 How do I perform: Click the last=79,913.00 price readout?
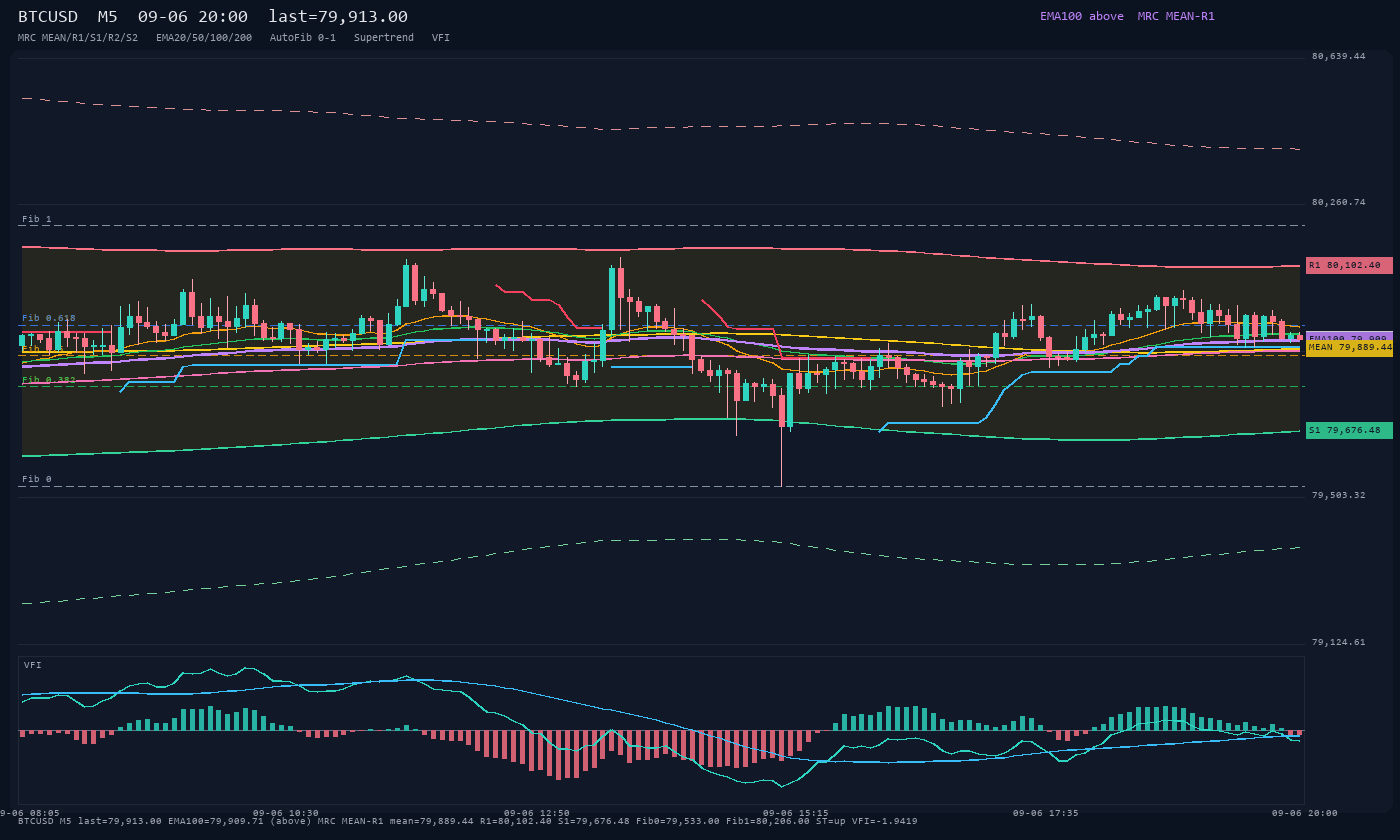point(338,16)
